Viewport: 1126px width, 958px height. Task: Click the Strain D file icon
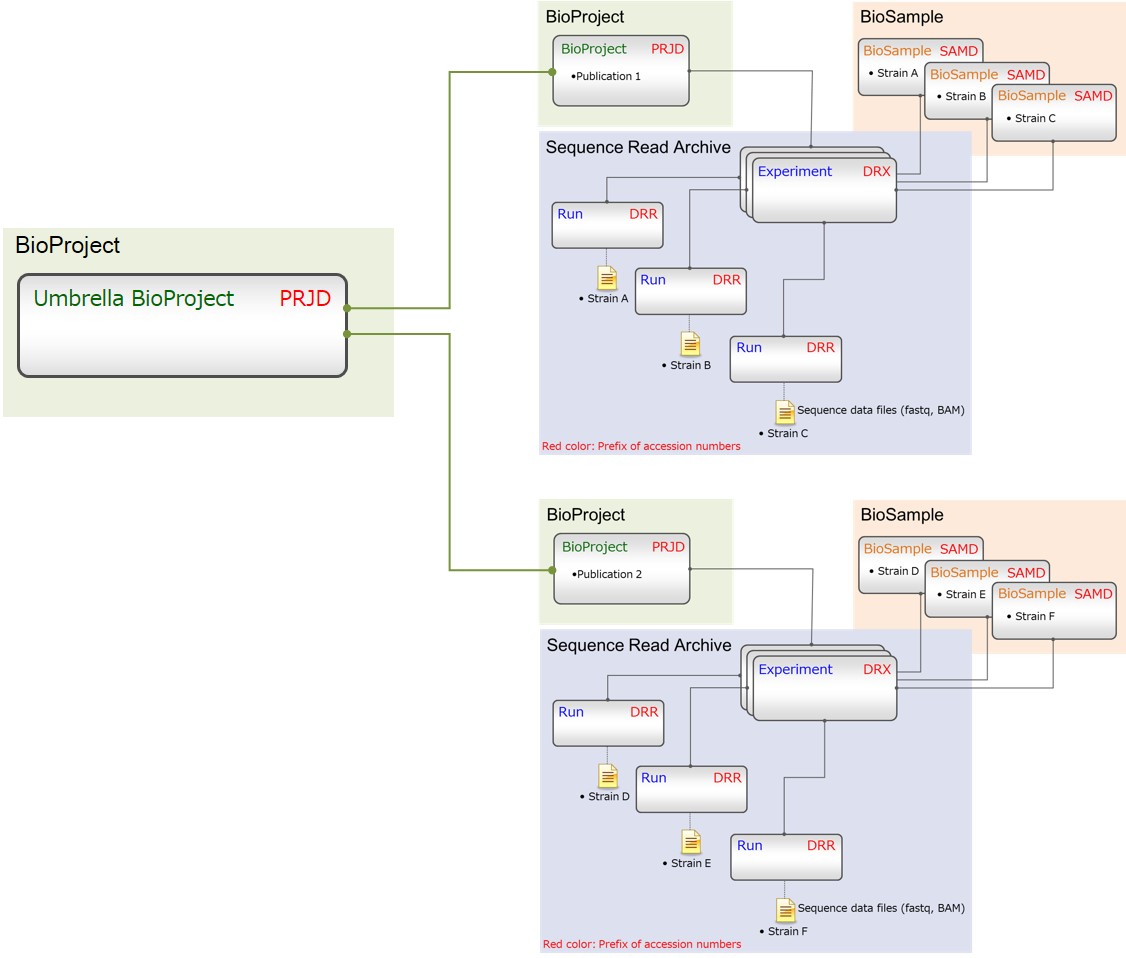(x=607, y=775)
